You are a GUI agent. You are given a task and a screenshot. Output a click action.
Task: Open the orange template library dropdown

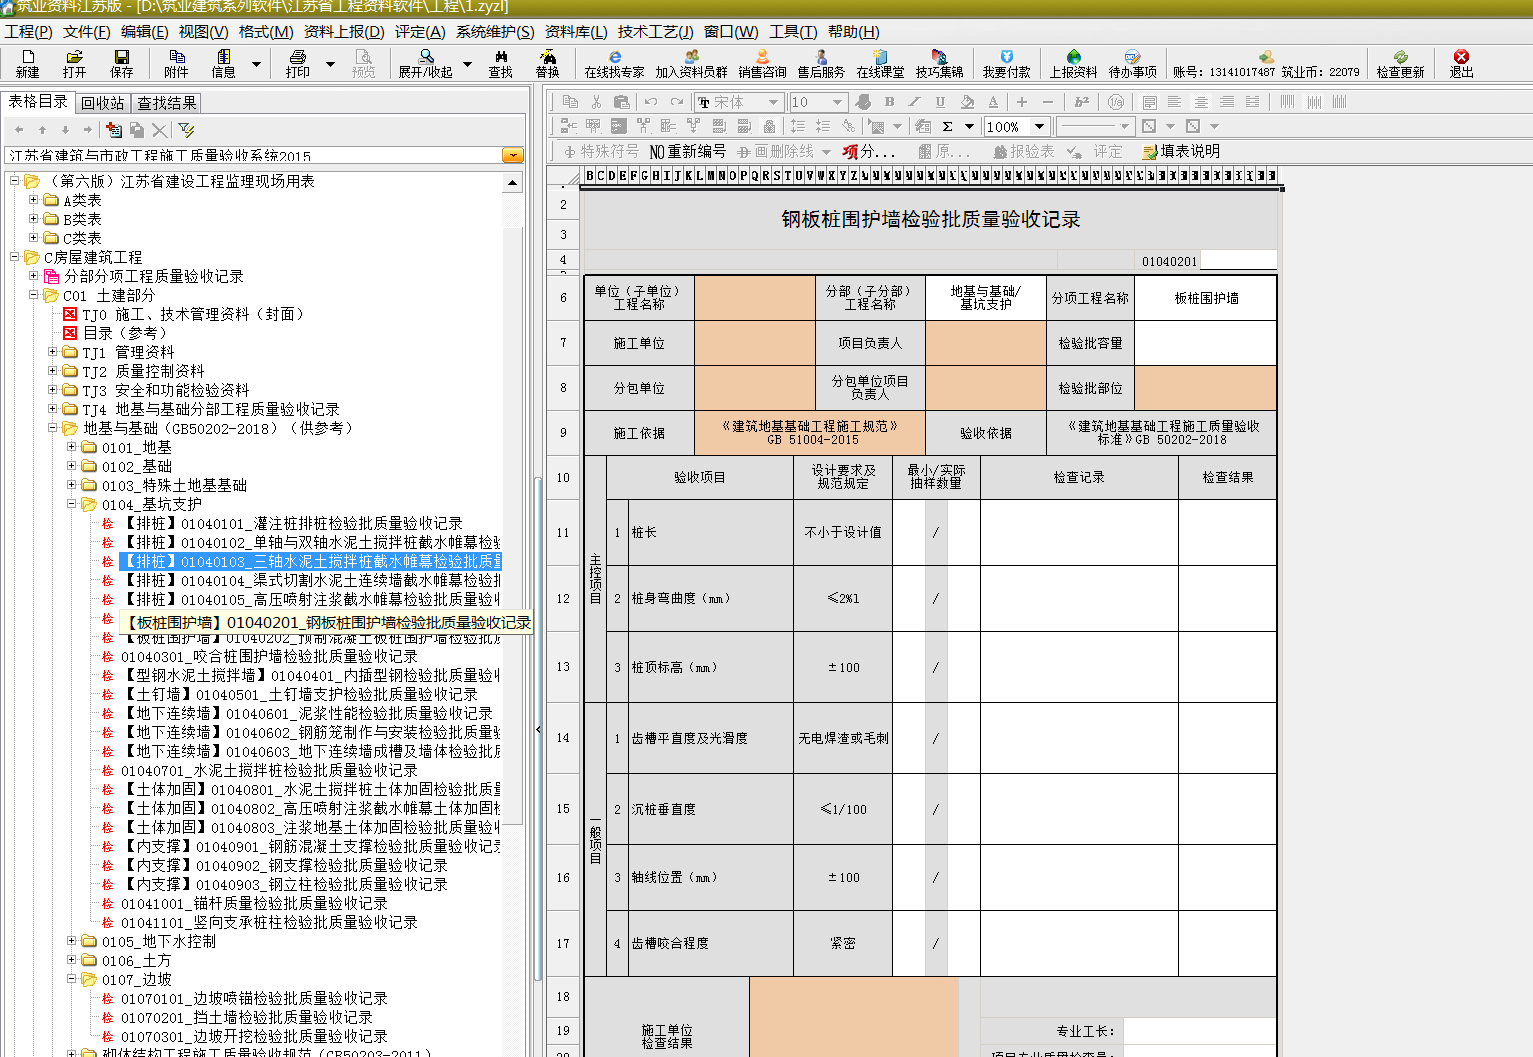click(x=512, y=155)
